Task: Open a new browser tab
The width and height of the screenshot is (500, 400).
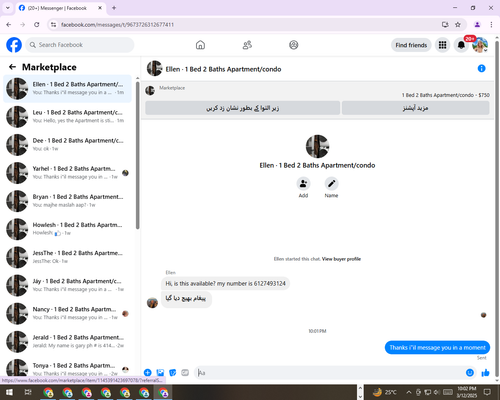Action: click(x=114, y=8)
